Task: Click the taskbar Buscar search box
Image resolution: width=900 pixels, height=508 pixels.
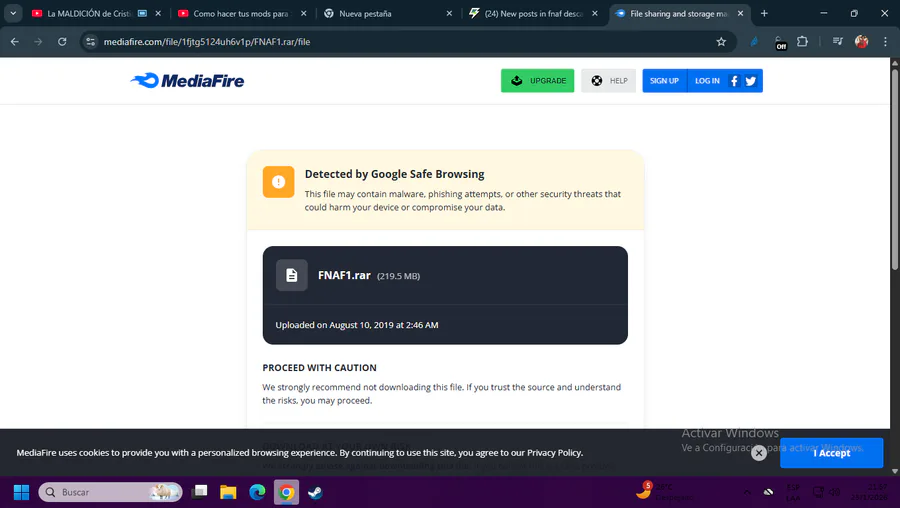Action: [x=110, y=492]
